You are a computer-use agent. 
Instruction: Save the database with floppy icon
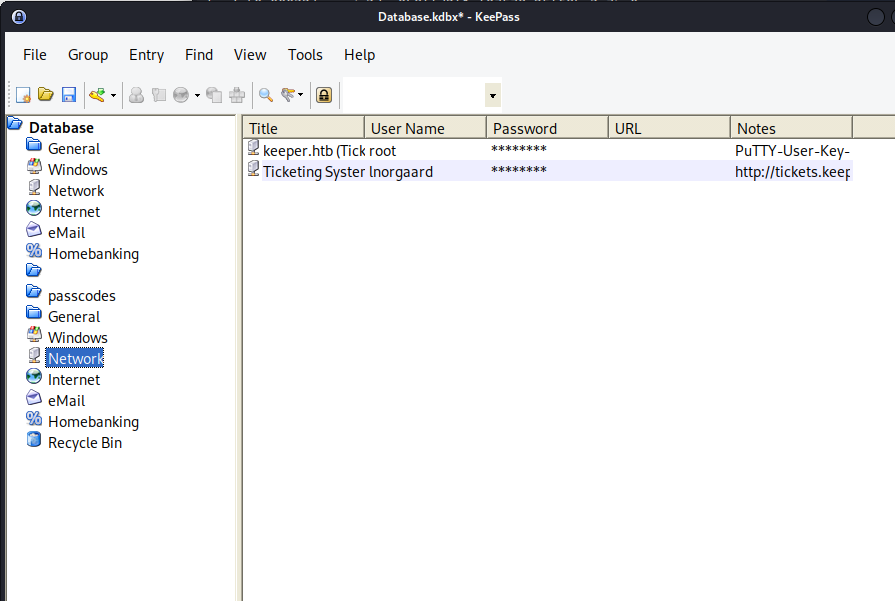pos(69,95)
